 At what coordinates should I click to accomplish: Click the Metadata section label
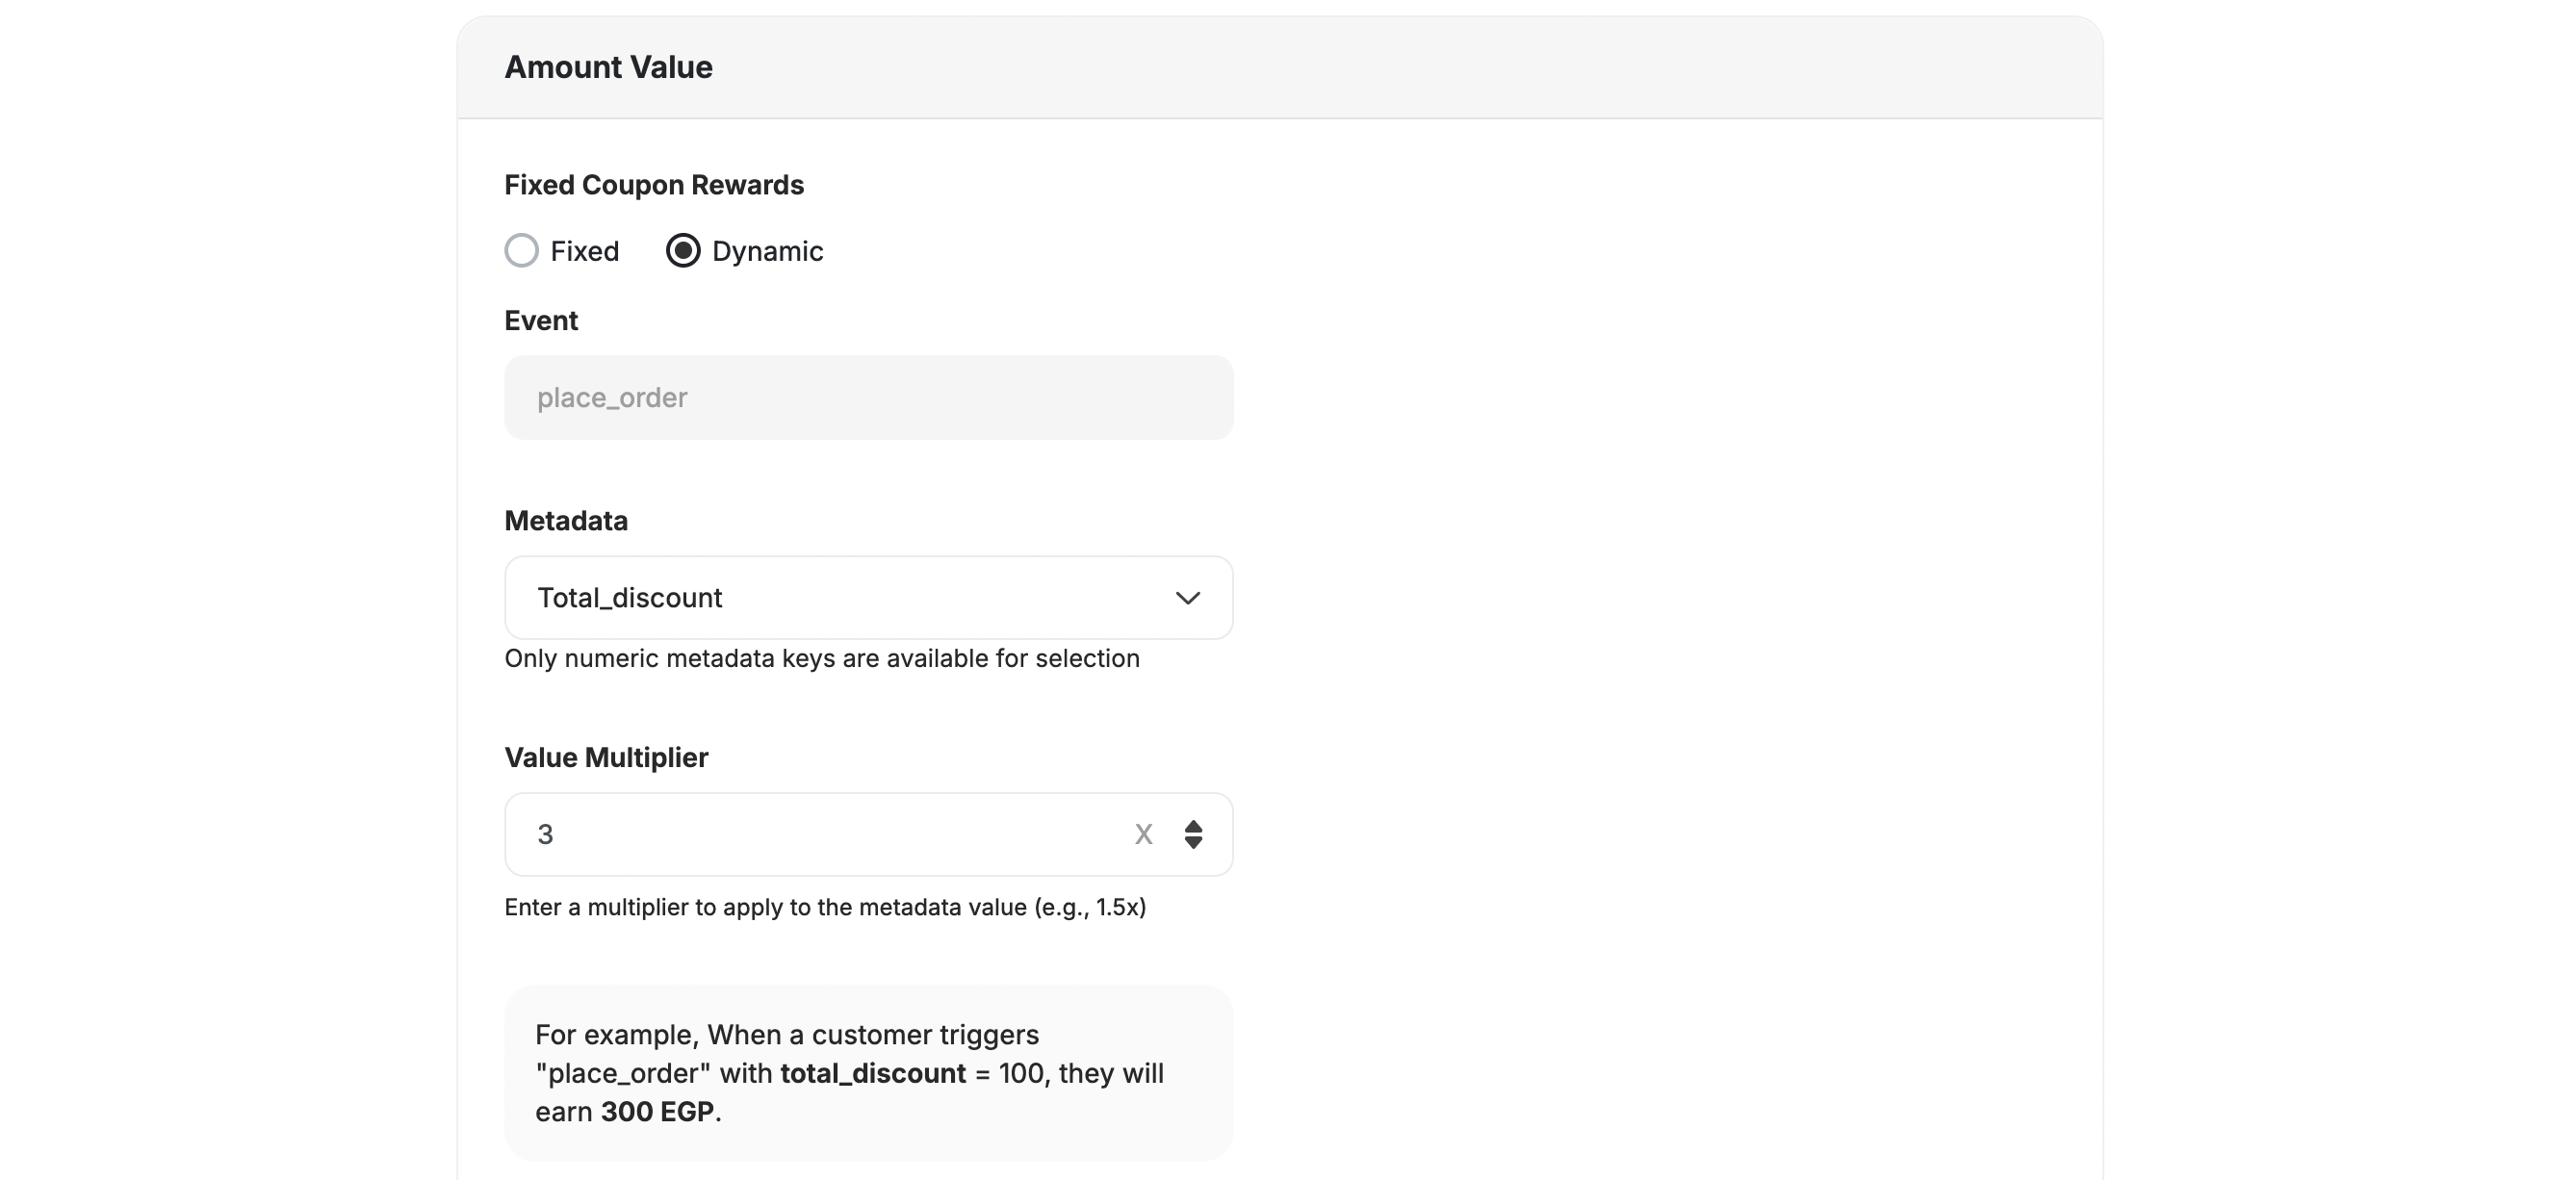click(566, 520)
